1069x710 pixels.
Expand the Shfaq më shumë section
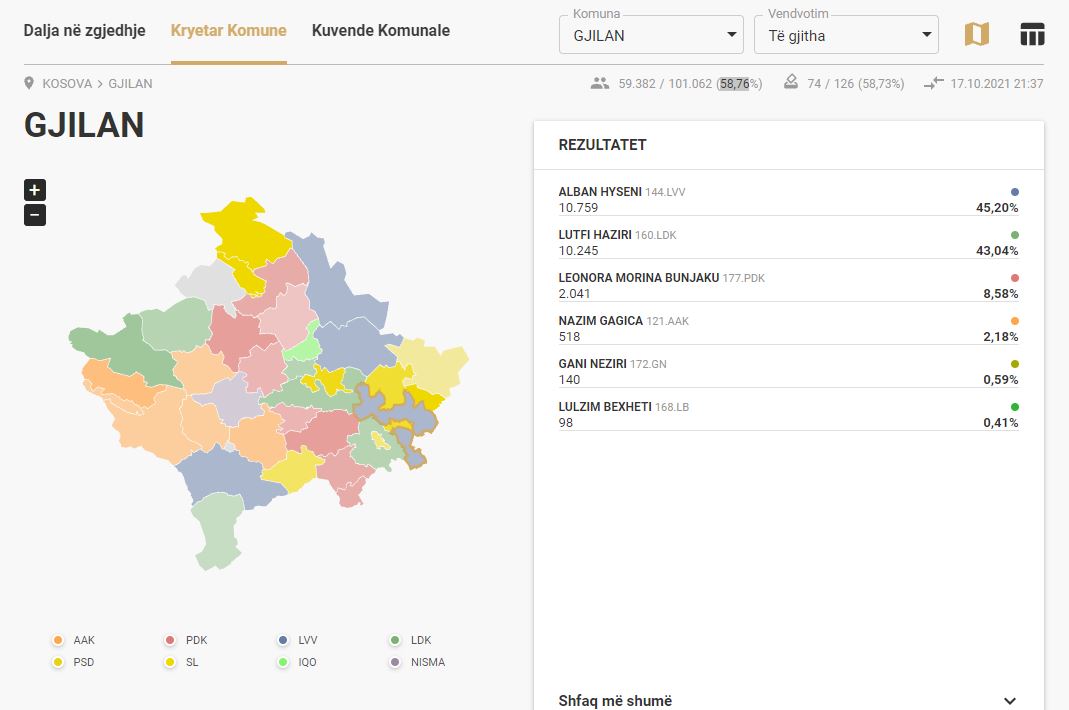tap(788, 700)
